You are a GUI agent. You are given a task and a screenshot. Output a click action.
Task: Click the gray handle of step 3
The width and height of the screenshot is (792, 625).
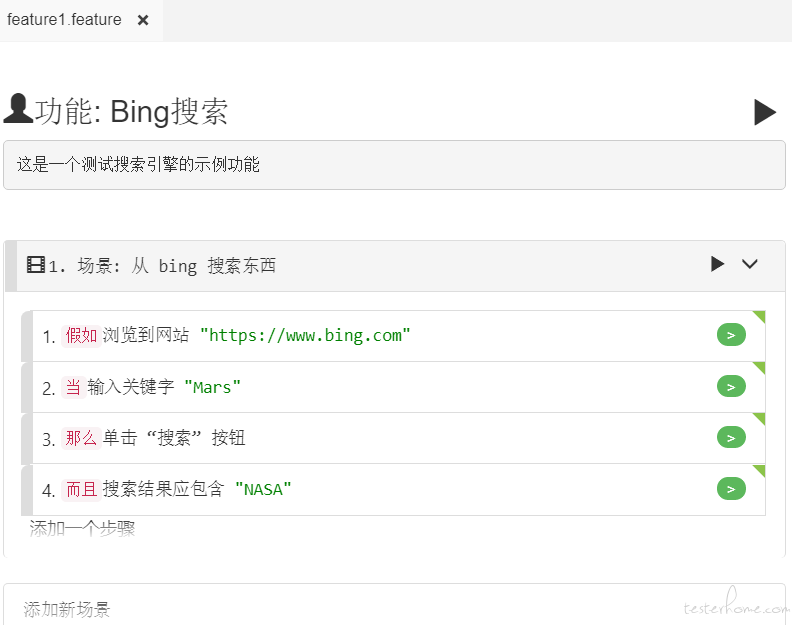[27, 439]
